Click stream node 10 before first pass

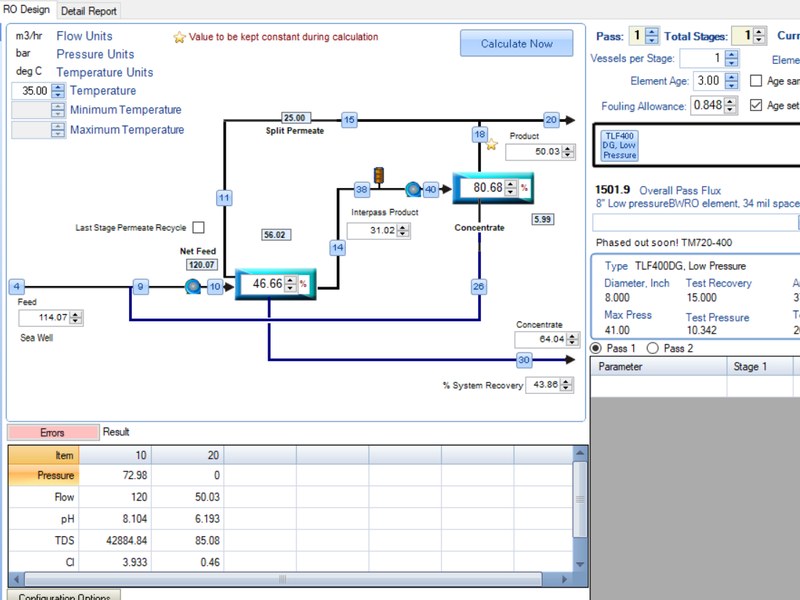(x=215, y=287)
